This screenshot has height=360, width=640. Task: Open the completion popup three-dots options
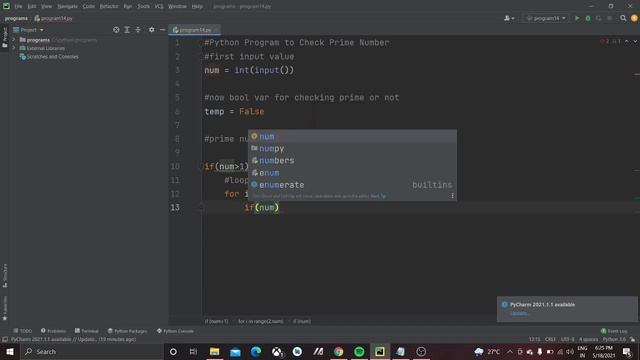click(x=452, y=196)
